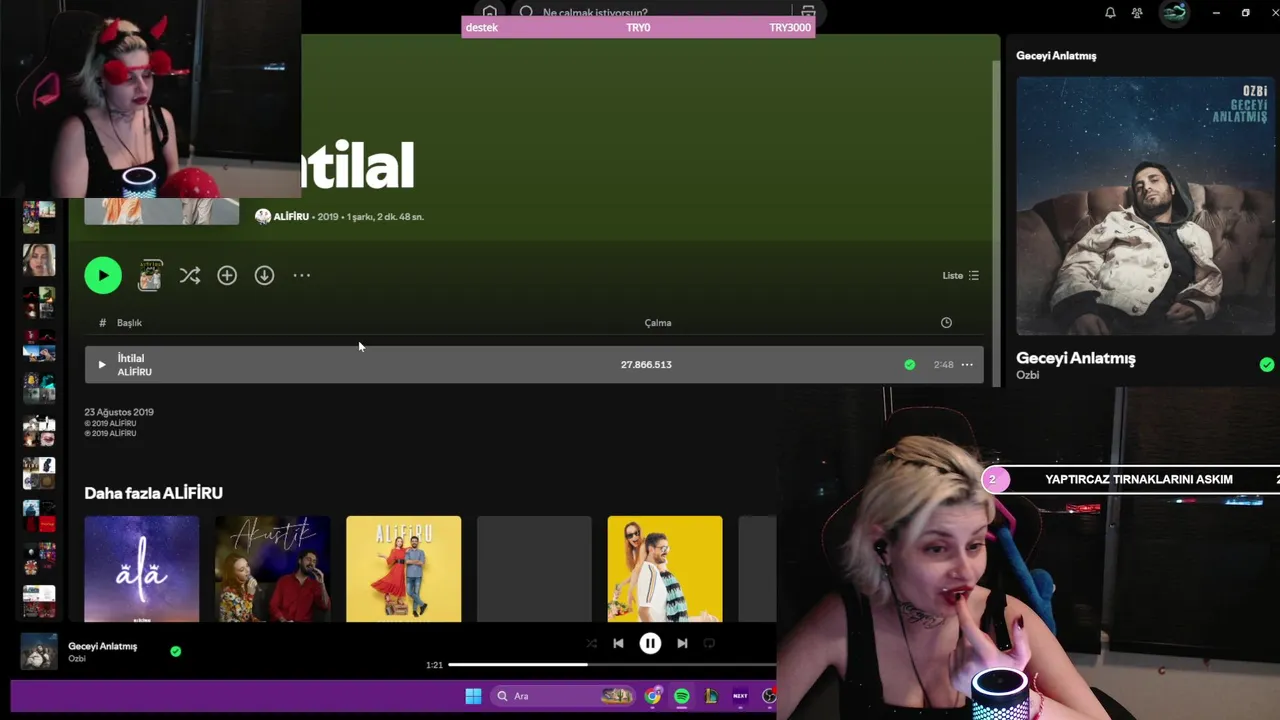
Task: Open Friend Activity people icon
Action: 1137,13
